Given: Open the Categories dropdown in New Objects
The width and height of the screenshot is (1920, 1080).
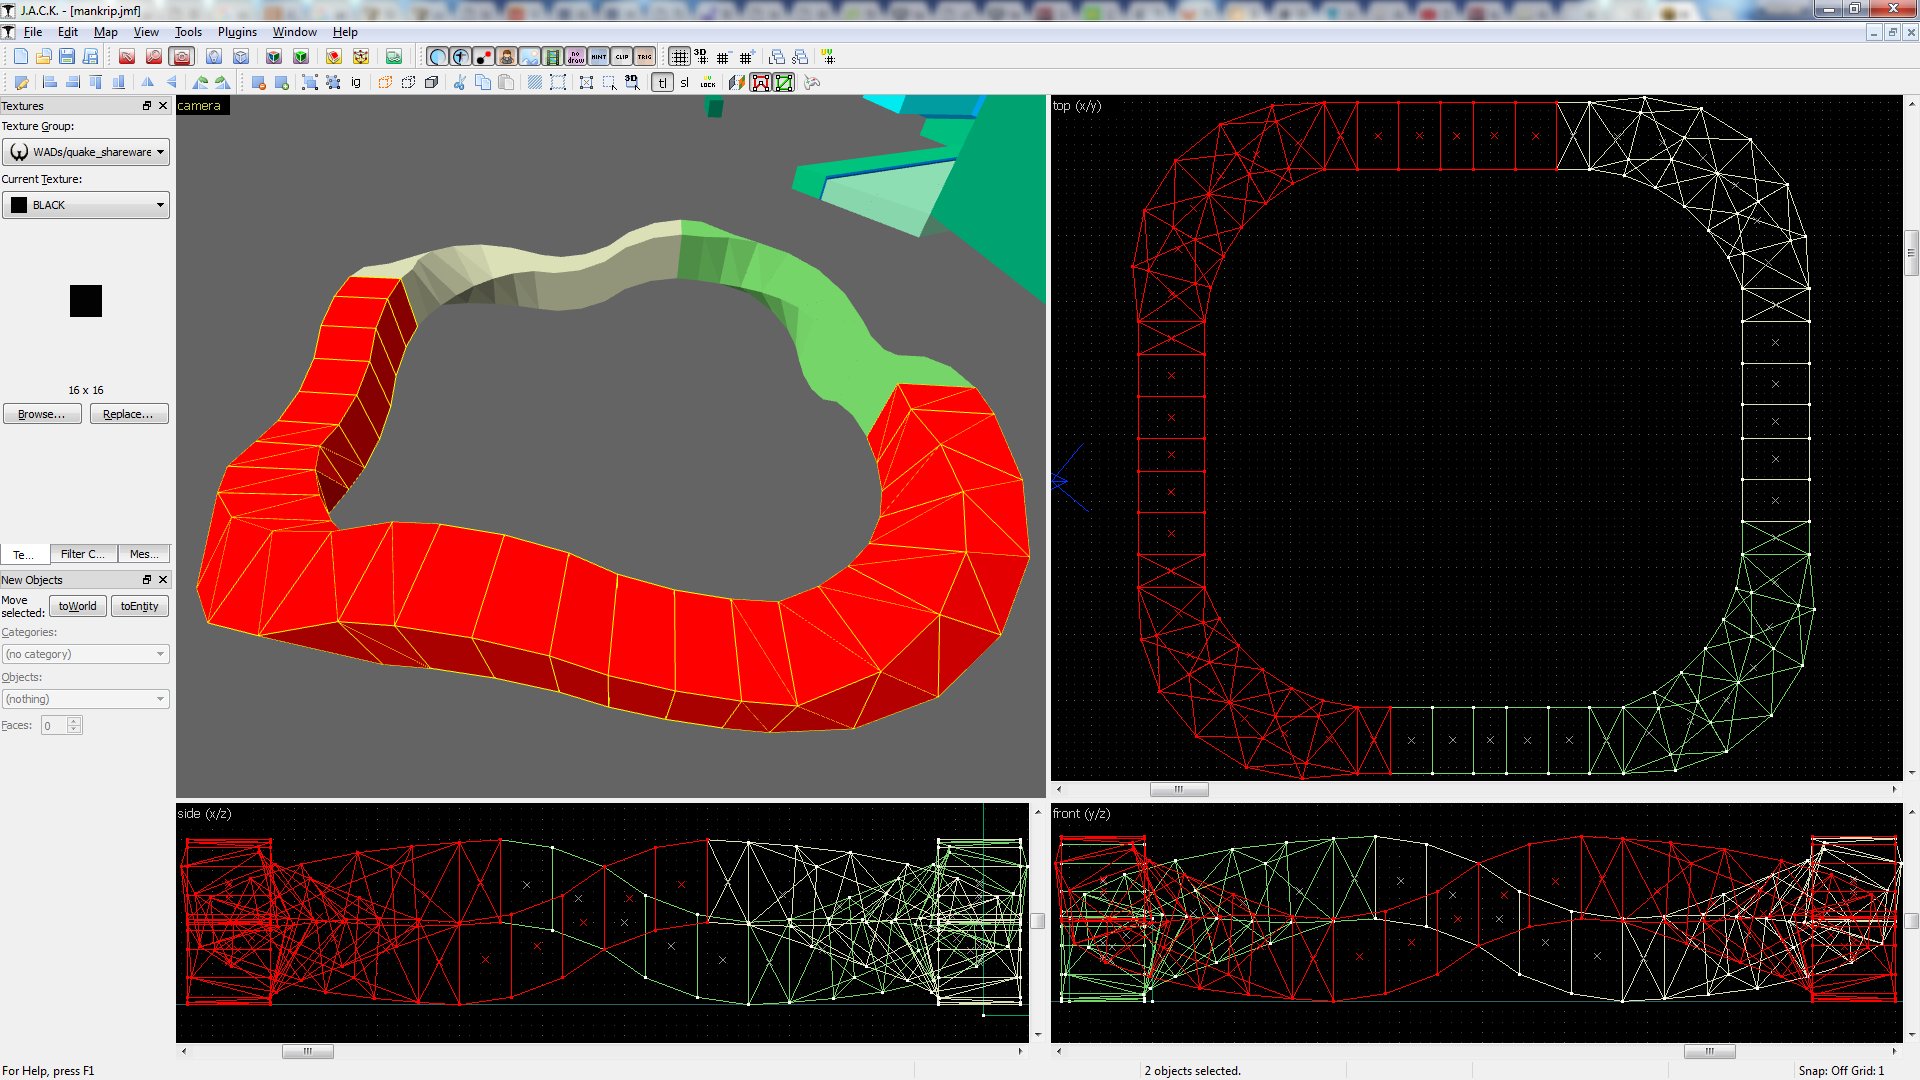Looking at the screenshot, I should point(86,654).
